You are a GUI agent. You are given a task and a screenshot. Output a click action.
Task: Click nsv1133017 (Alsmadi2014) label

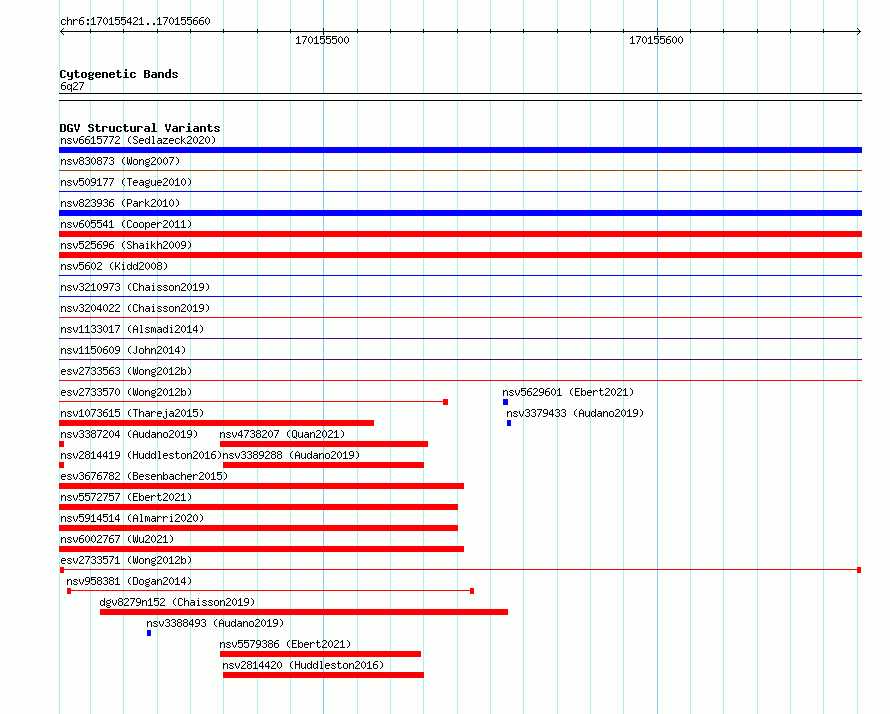point(132,329)
